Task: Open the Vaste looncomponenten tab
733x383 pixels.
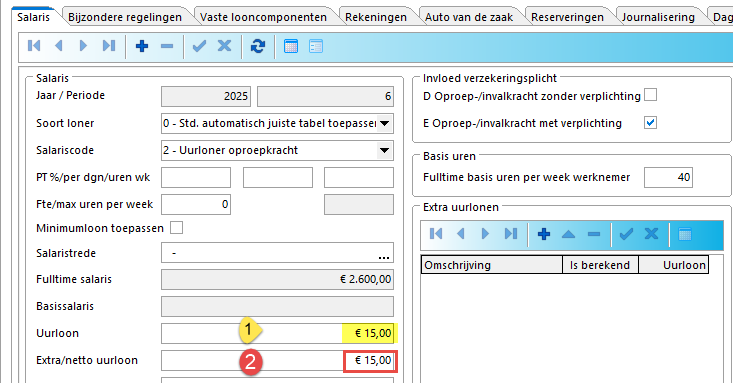Action: point(263,17)
